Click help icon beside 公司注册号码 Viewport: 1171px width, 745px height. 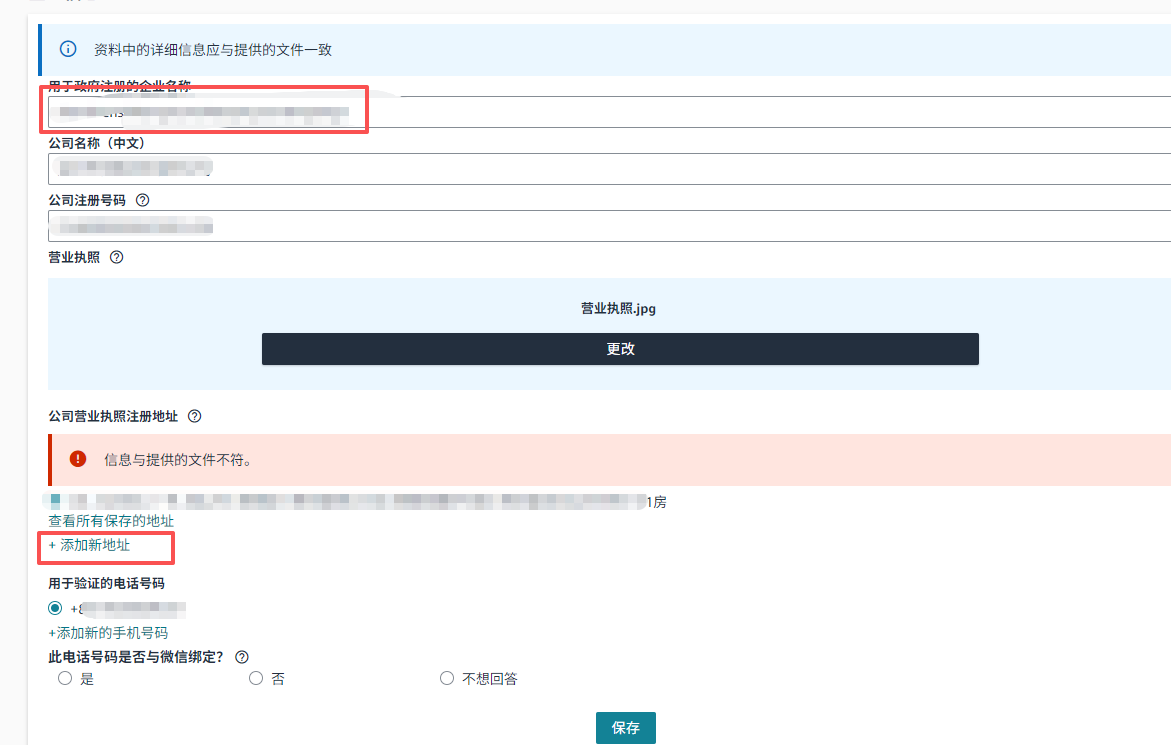click(x=142, y=200)
